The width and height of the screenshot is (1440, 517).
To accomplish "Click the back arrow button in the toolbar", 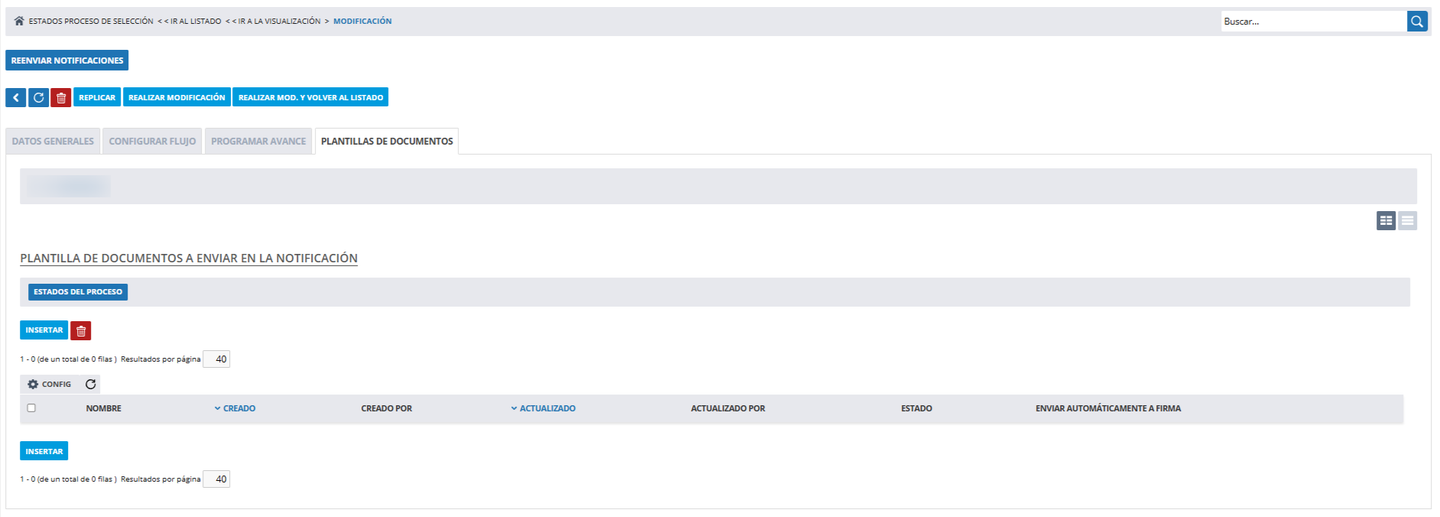I will pyautogui.click(x=16, y=97).
